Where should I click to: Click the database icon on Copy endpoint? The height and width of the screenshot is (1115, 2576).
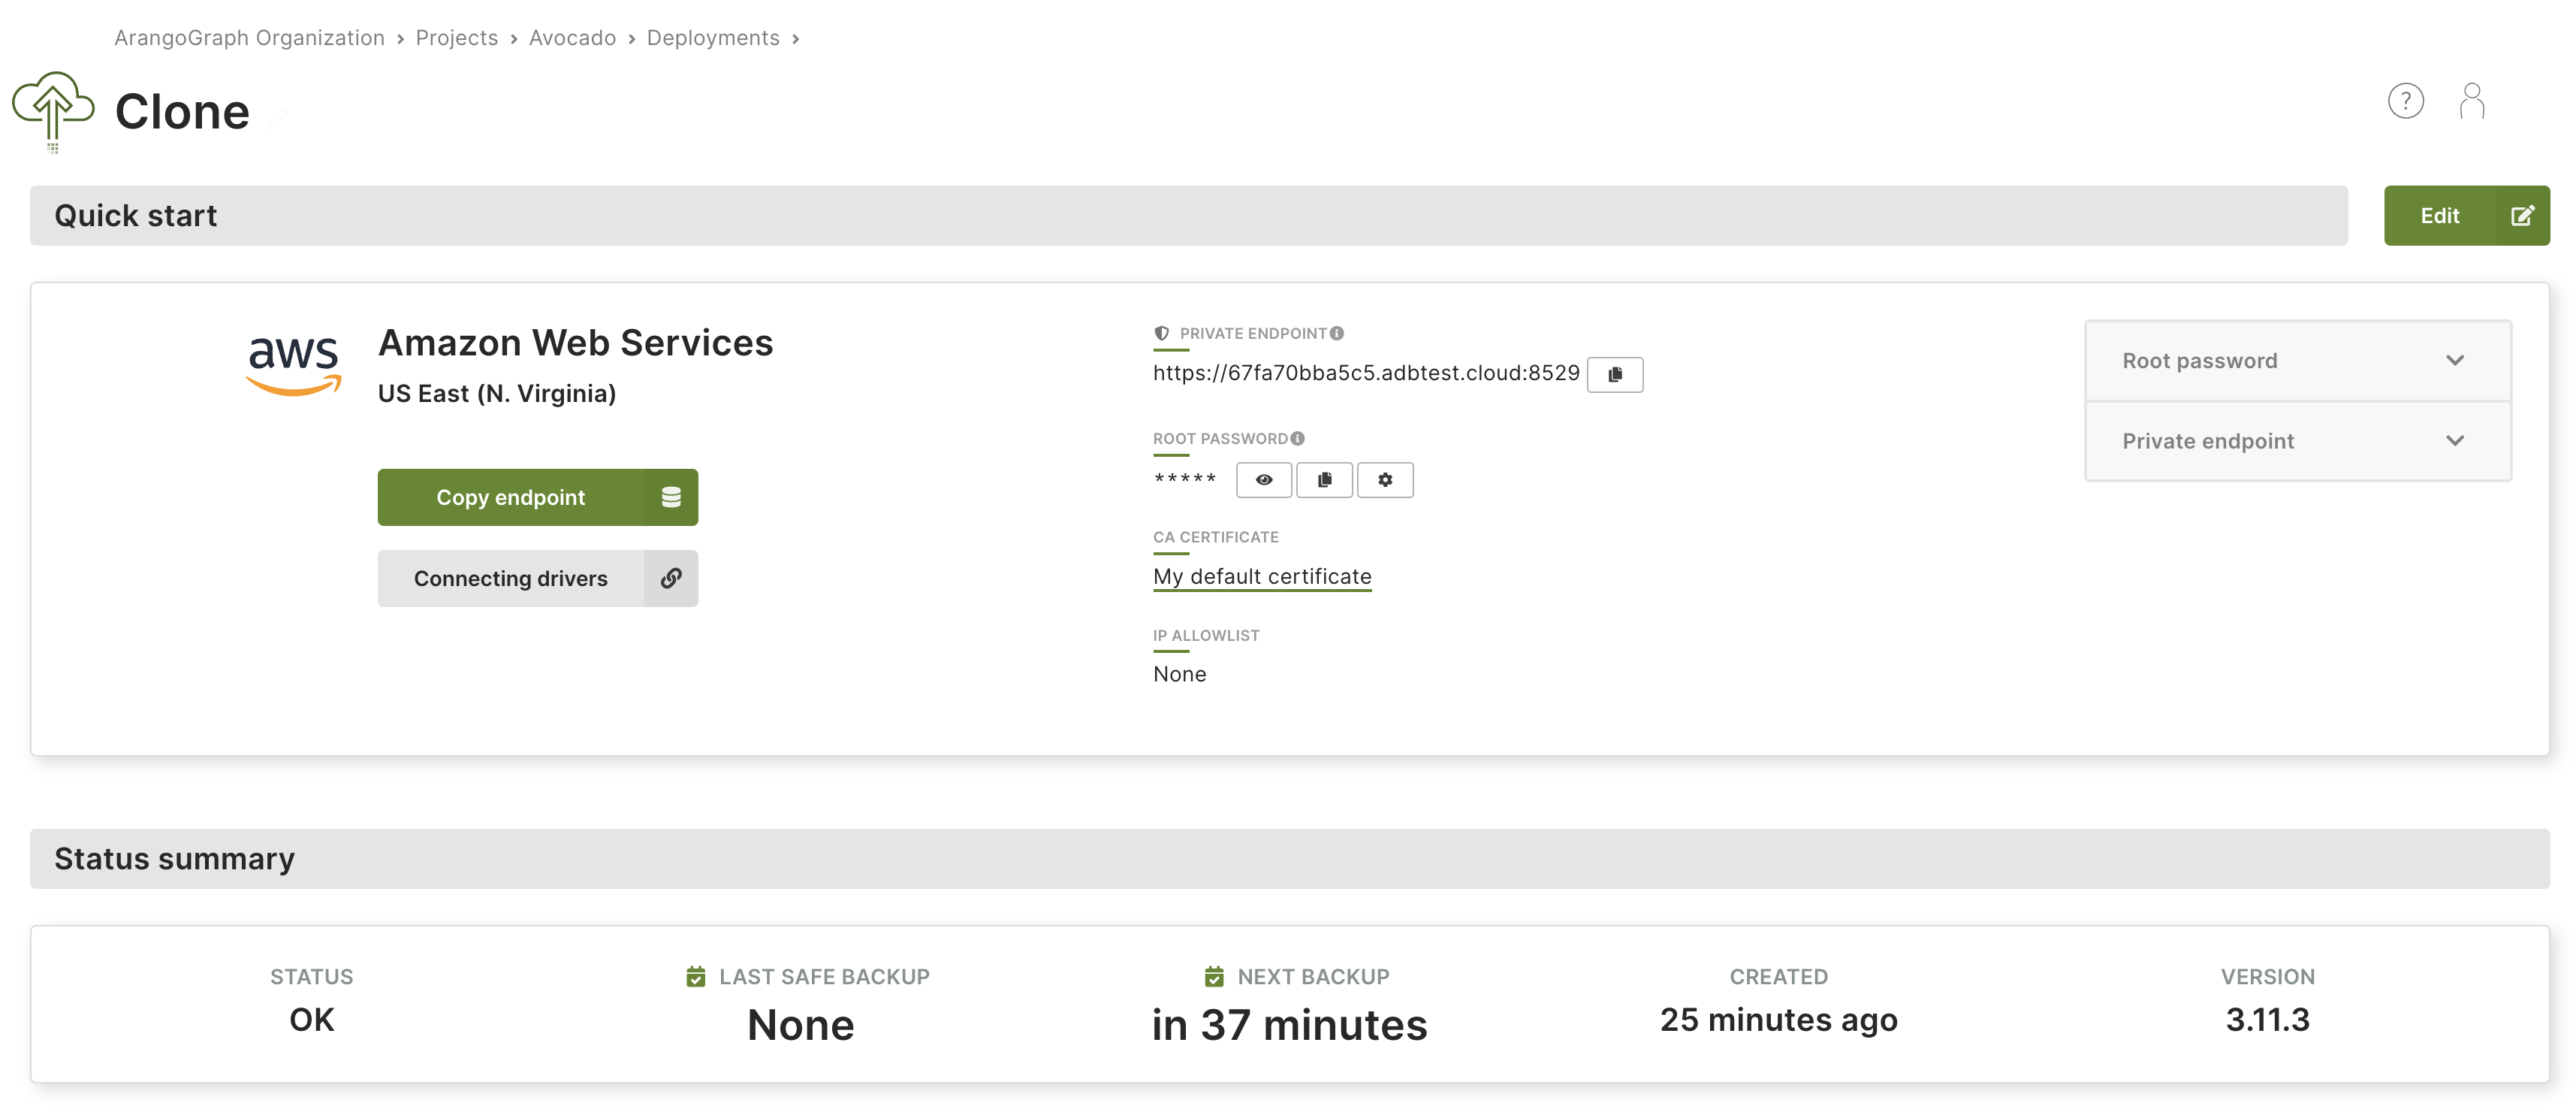(x=671, y=497)
